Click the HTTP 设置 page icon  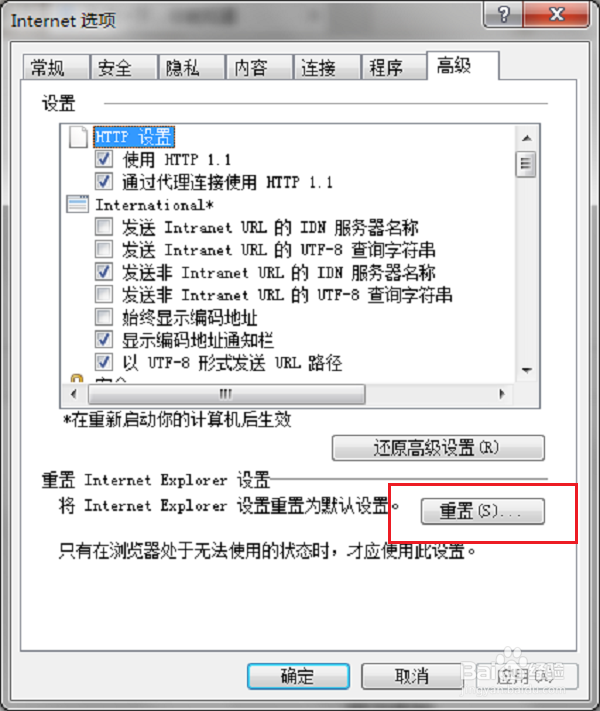[78, 137]
